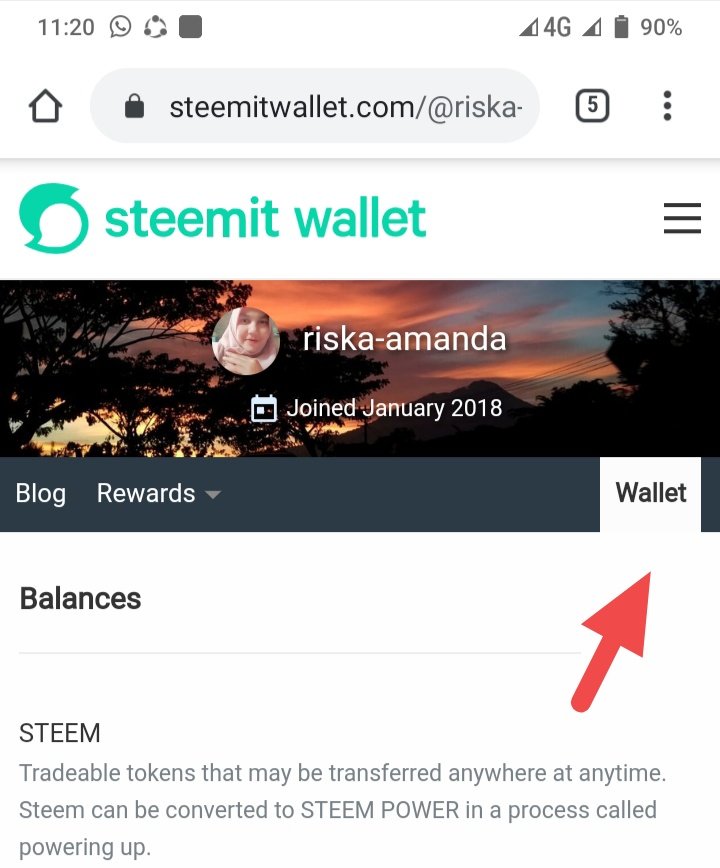Tap the riska-amanda profile picture
The width and height of the screenshot is (720, 868).
(246, 341)
